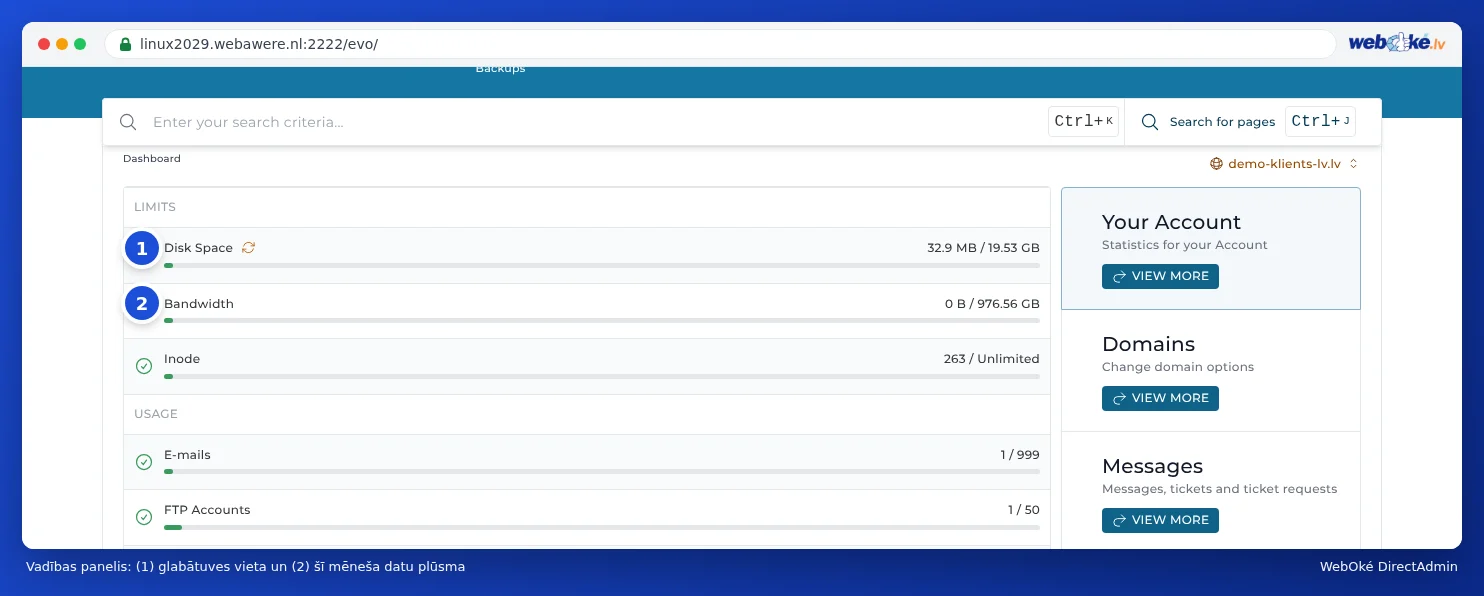This screenshot has width=1484, height=596.
Task: Click View More under Messages
Action: click(x=1160, y=520)
